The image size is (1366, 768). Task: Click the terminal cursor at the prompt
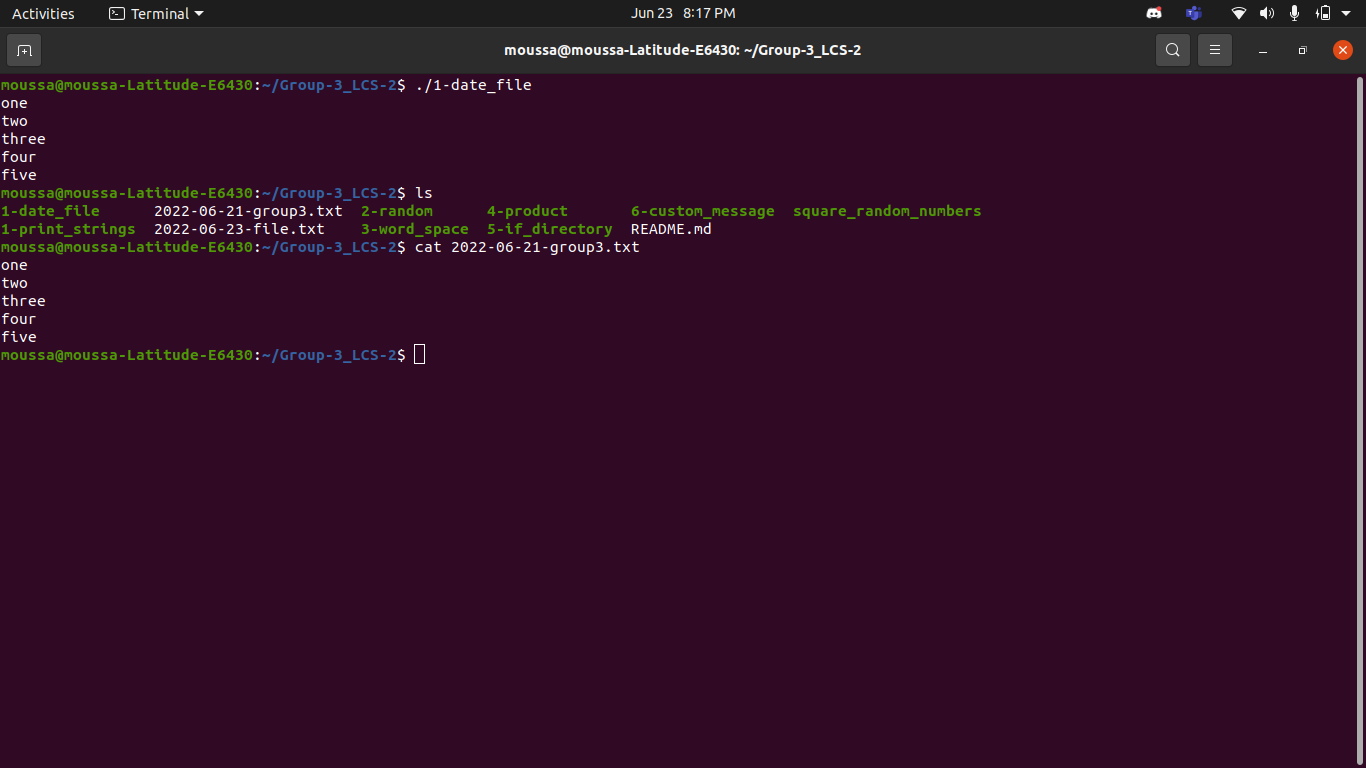coord(420,354)
